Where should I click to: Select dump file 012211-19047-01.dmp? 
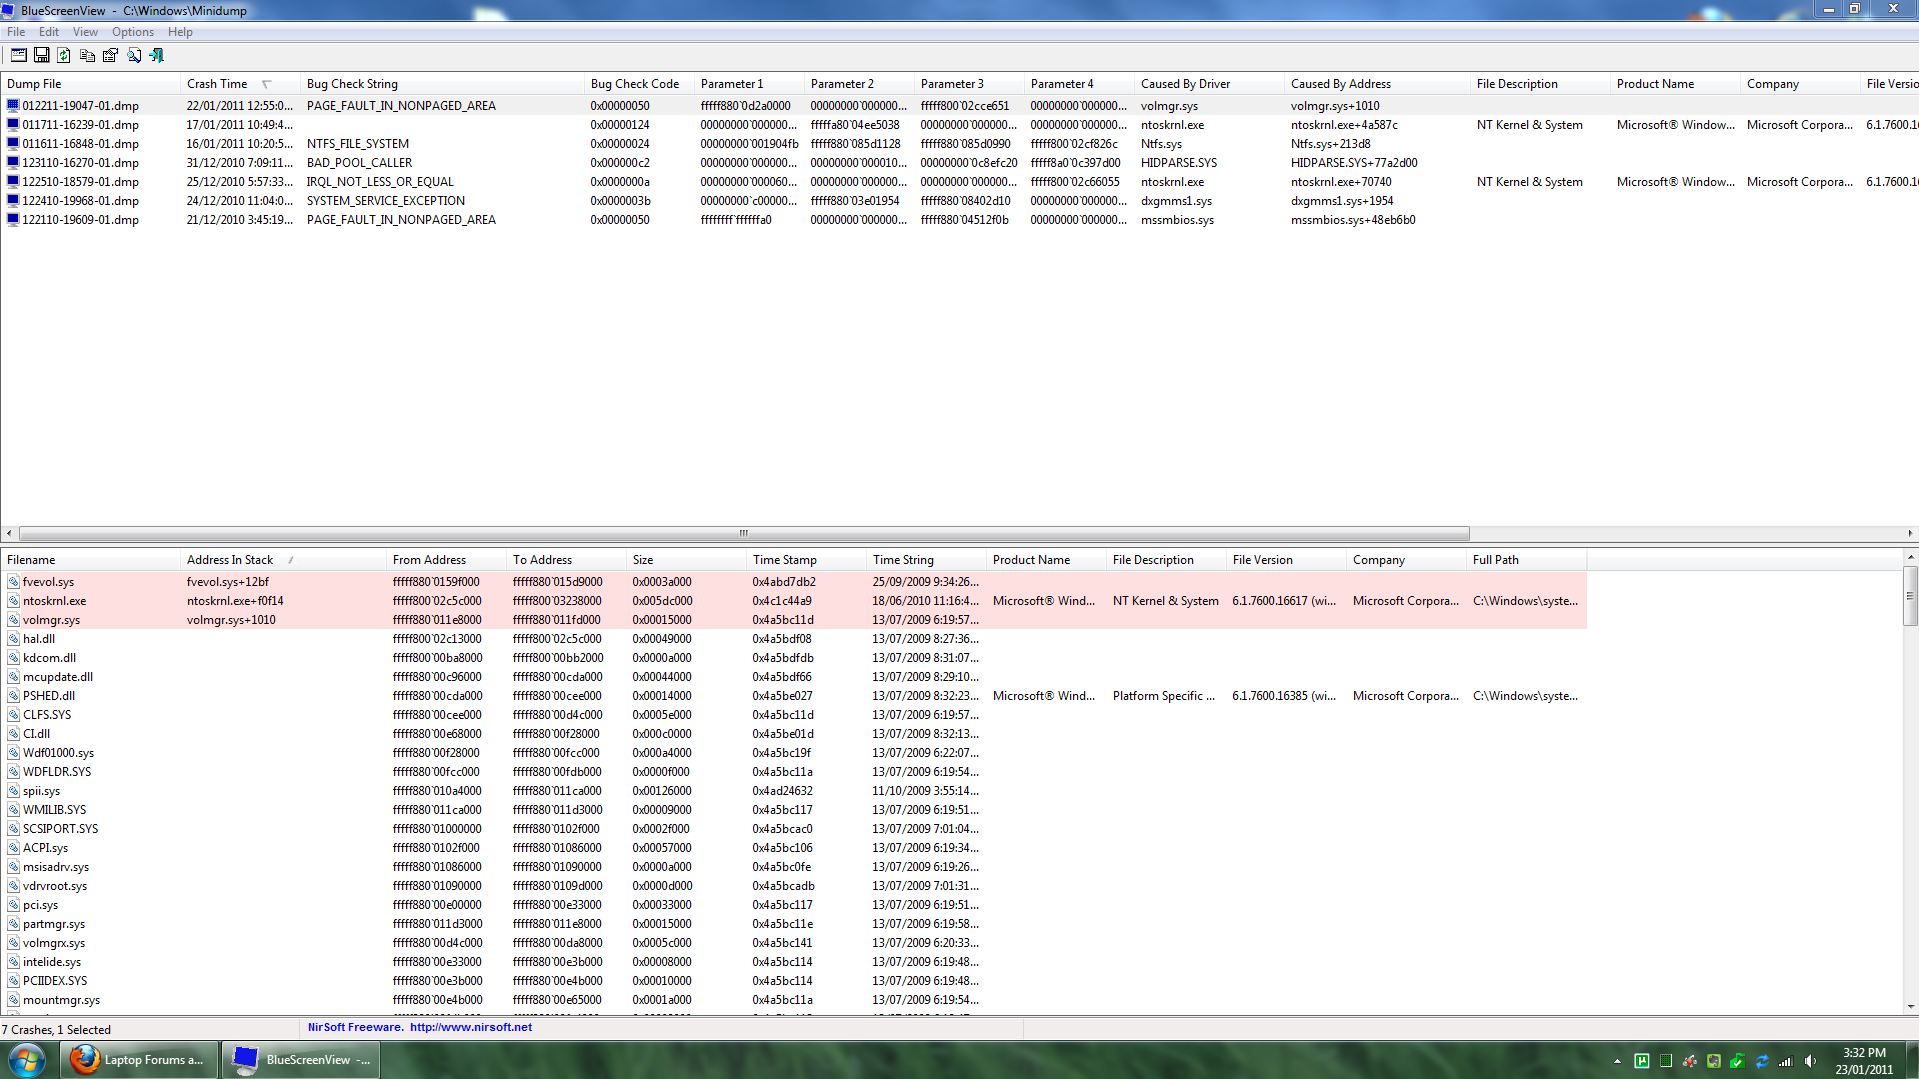pos(80,106)
